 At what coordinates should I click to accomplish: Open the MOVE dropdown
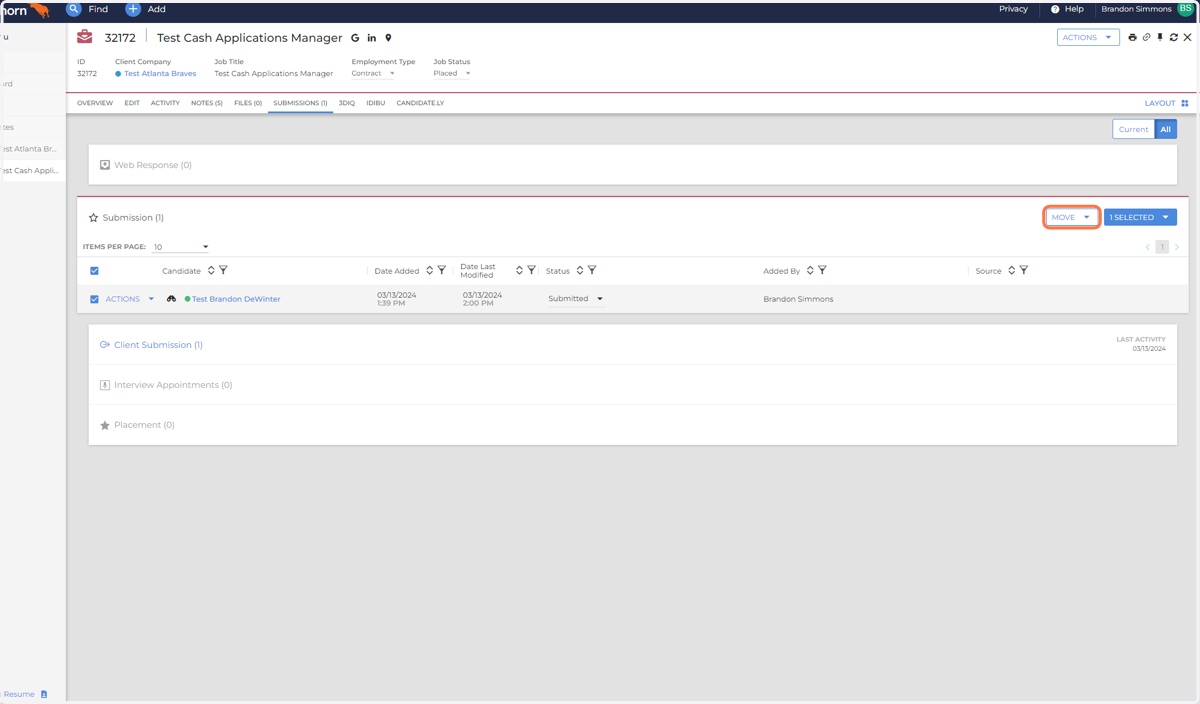pos(1072,217)
